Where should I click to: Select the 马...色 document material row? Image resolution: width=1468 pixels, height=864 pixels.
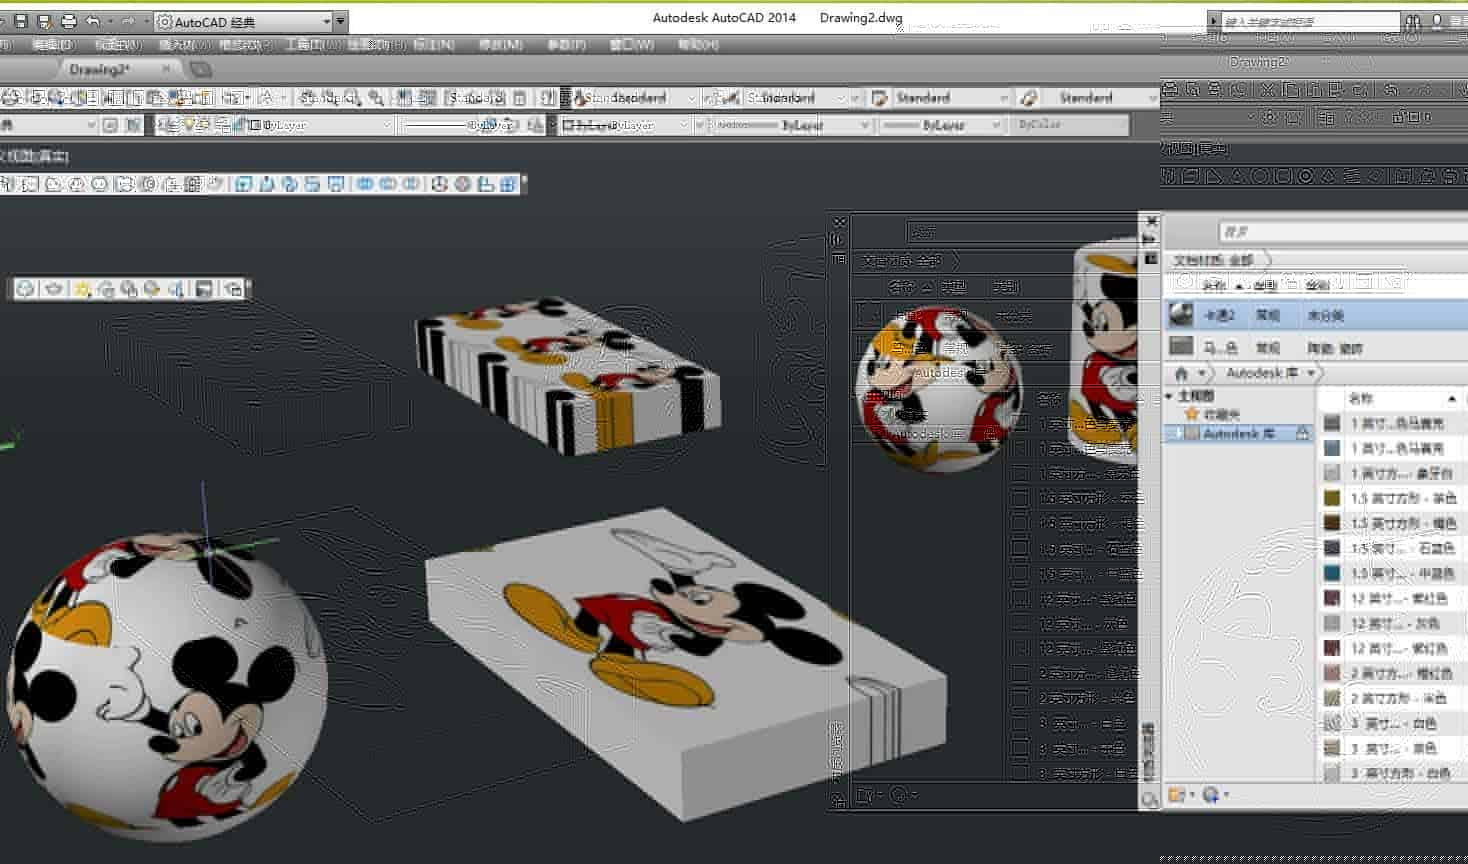point(1315,347)
